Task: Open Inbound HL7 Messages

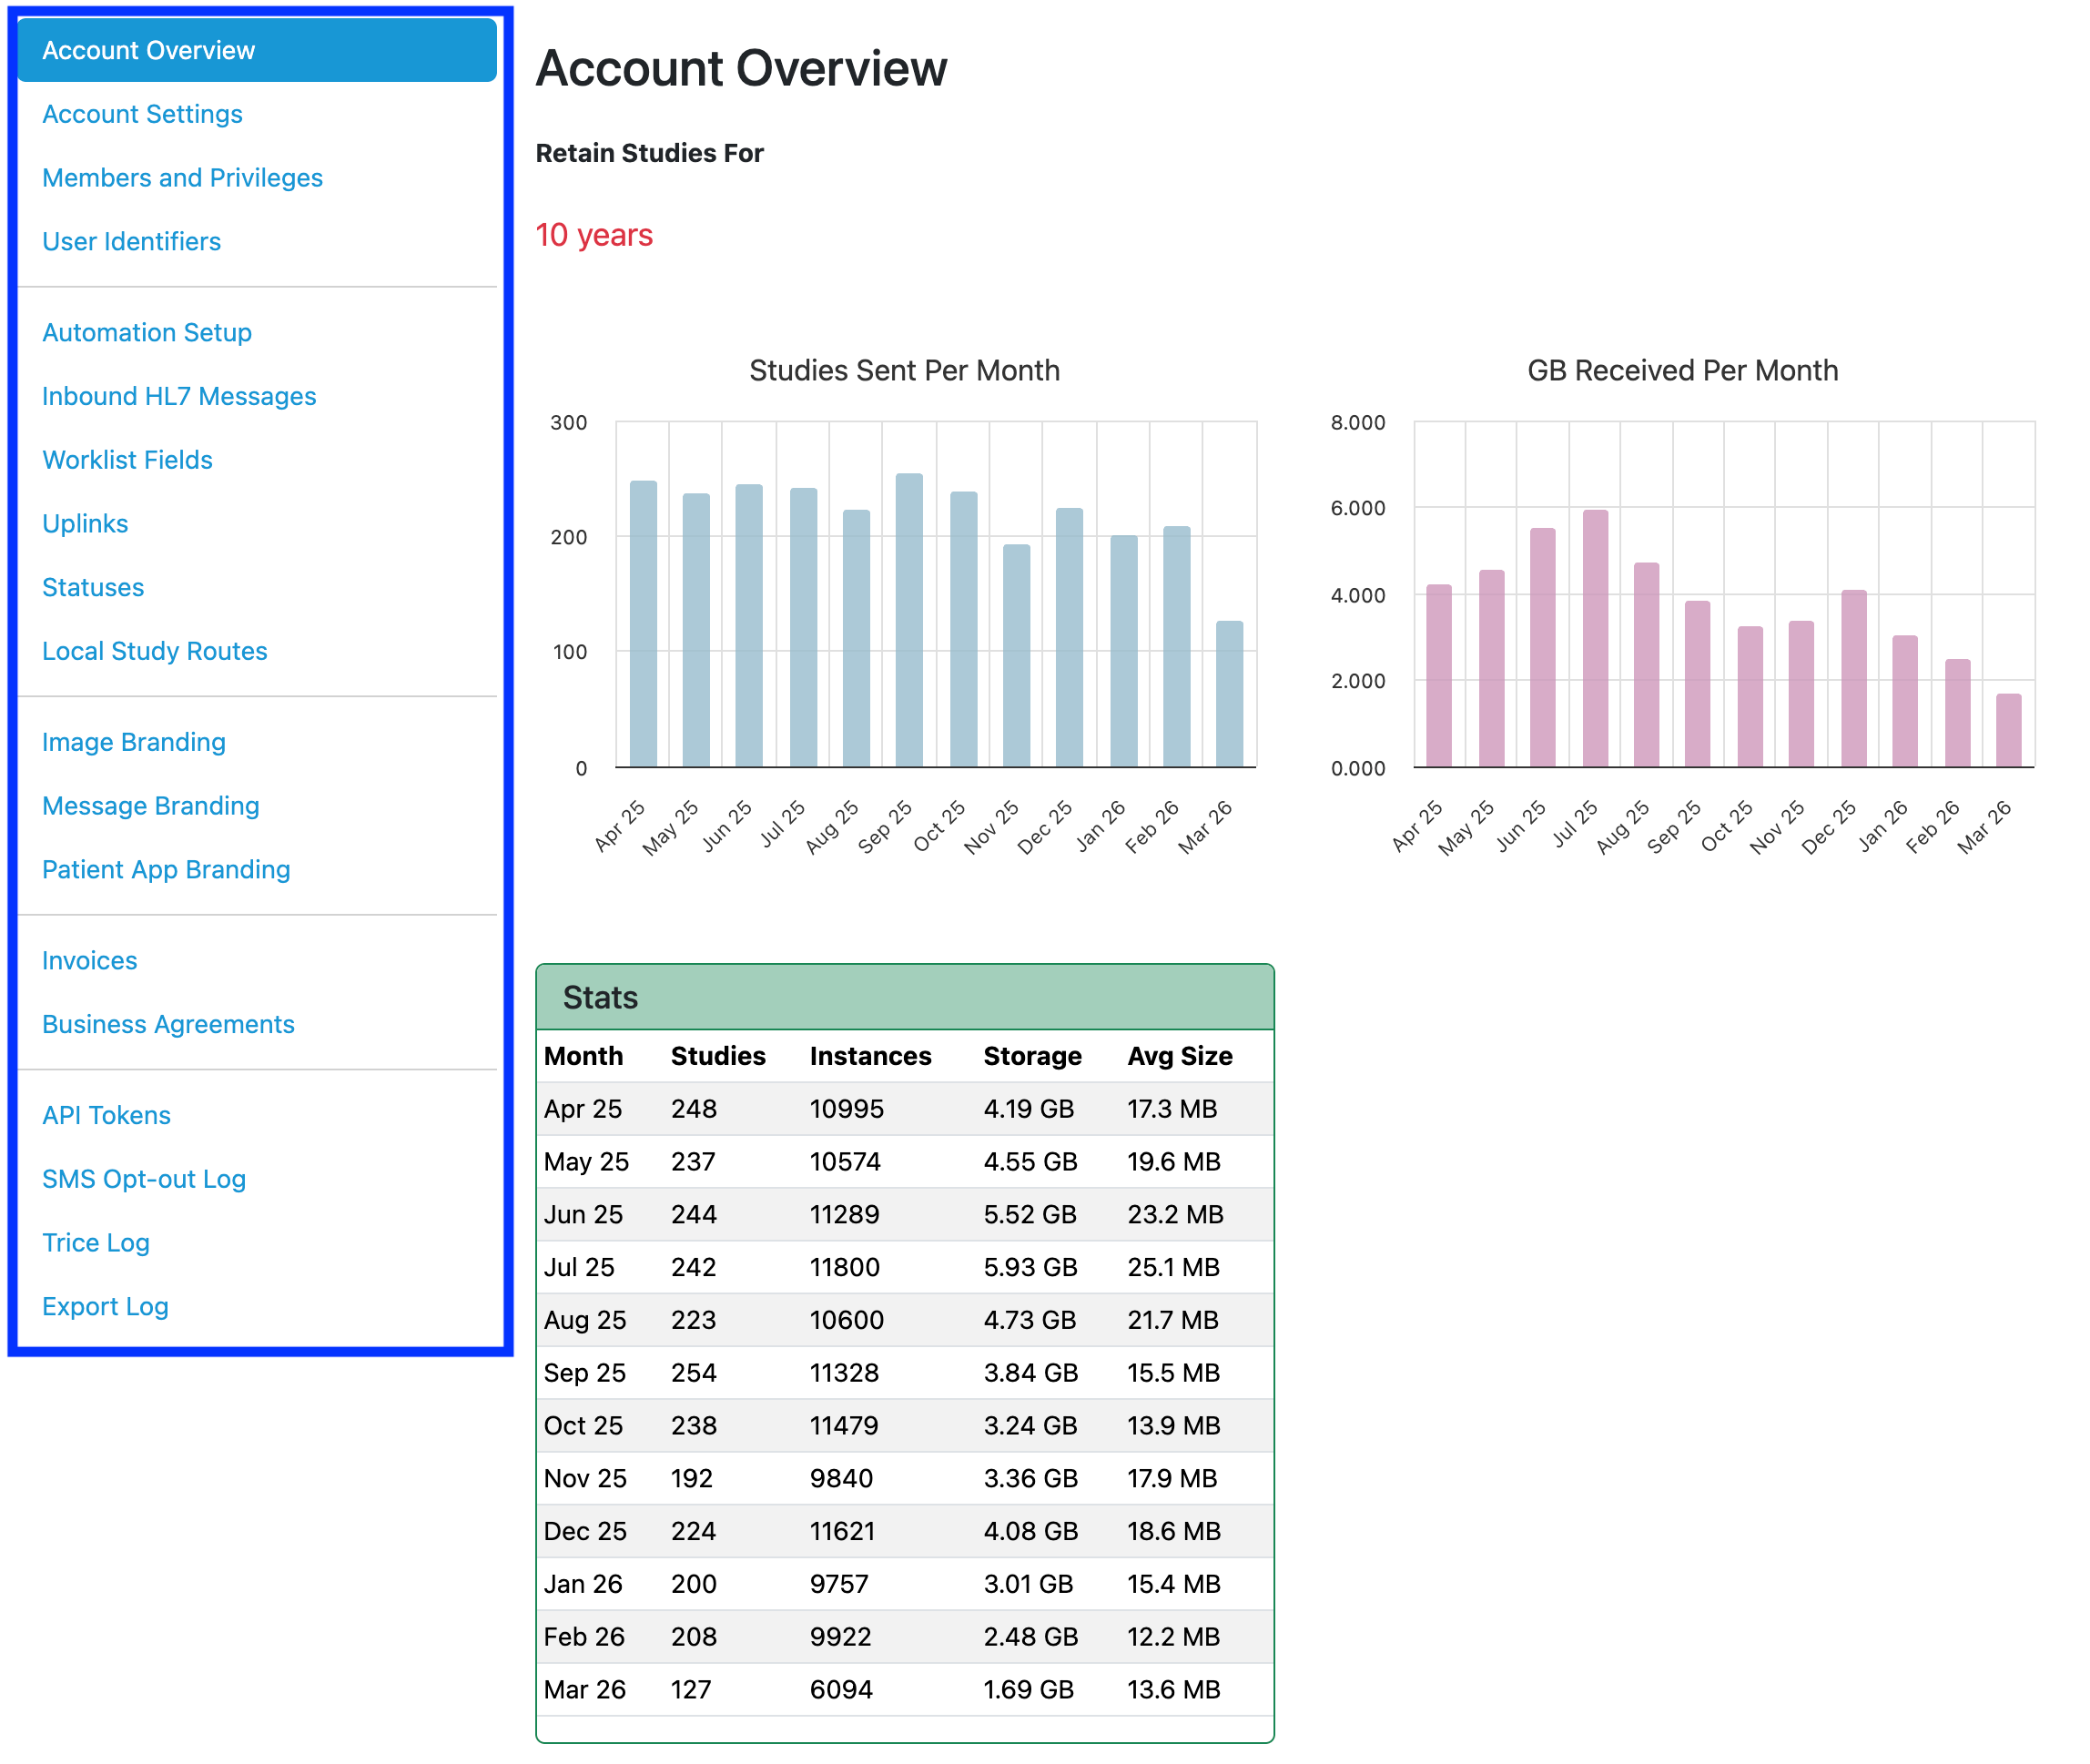Action: click(178, 396)
